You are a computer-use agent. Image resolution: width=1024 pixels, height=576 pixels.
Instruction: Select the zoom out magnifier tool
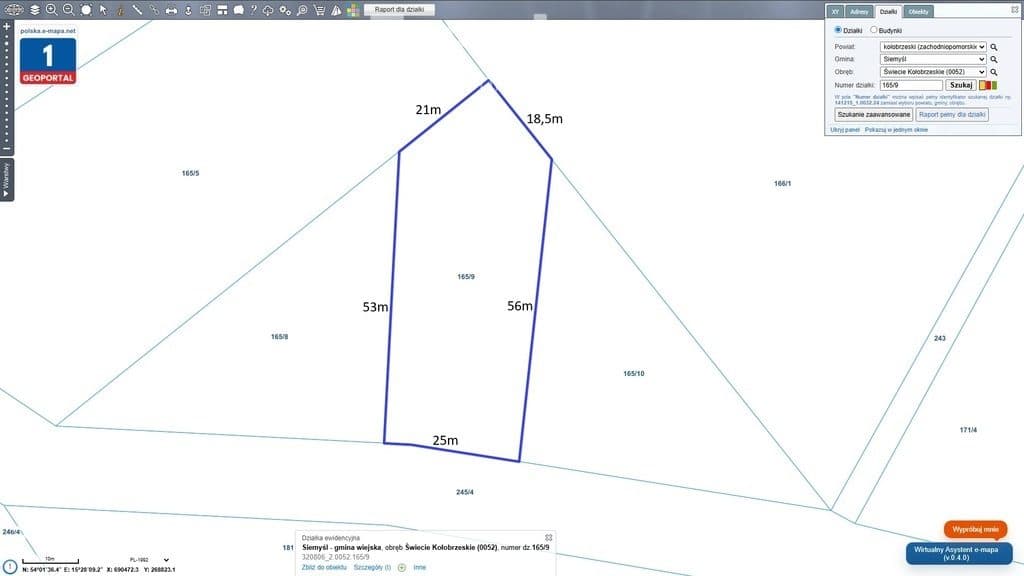[69, 10]
